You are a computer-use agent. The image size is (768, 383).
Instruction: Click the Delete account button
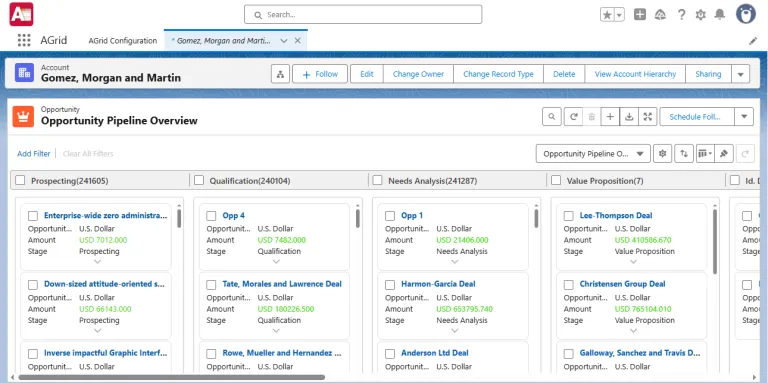coord(564,74)
